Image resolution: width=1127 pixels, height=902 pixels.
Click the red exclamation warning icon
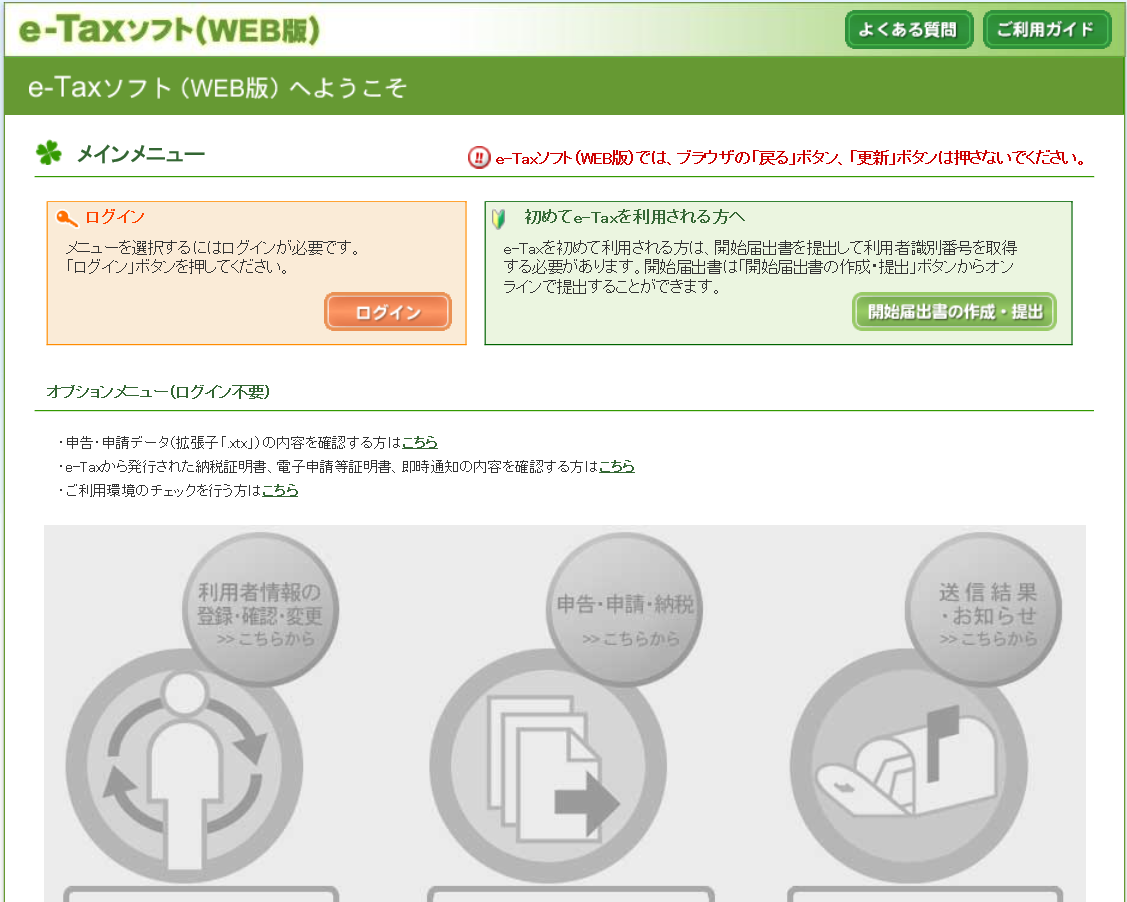click(x=479, y=157)
